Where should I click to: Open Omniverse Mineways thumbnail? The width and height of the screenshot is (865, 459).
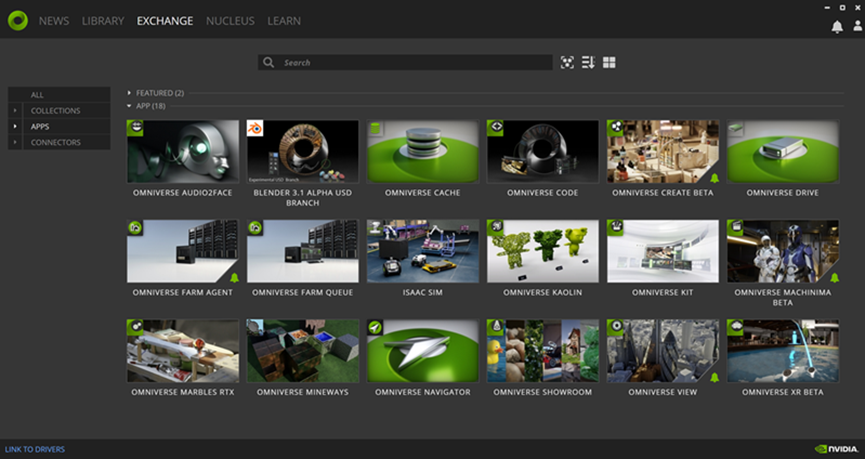coord(302,351)
